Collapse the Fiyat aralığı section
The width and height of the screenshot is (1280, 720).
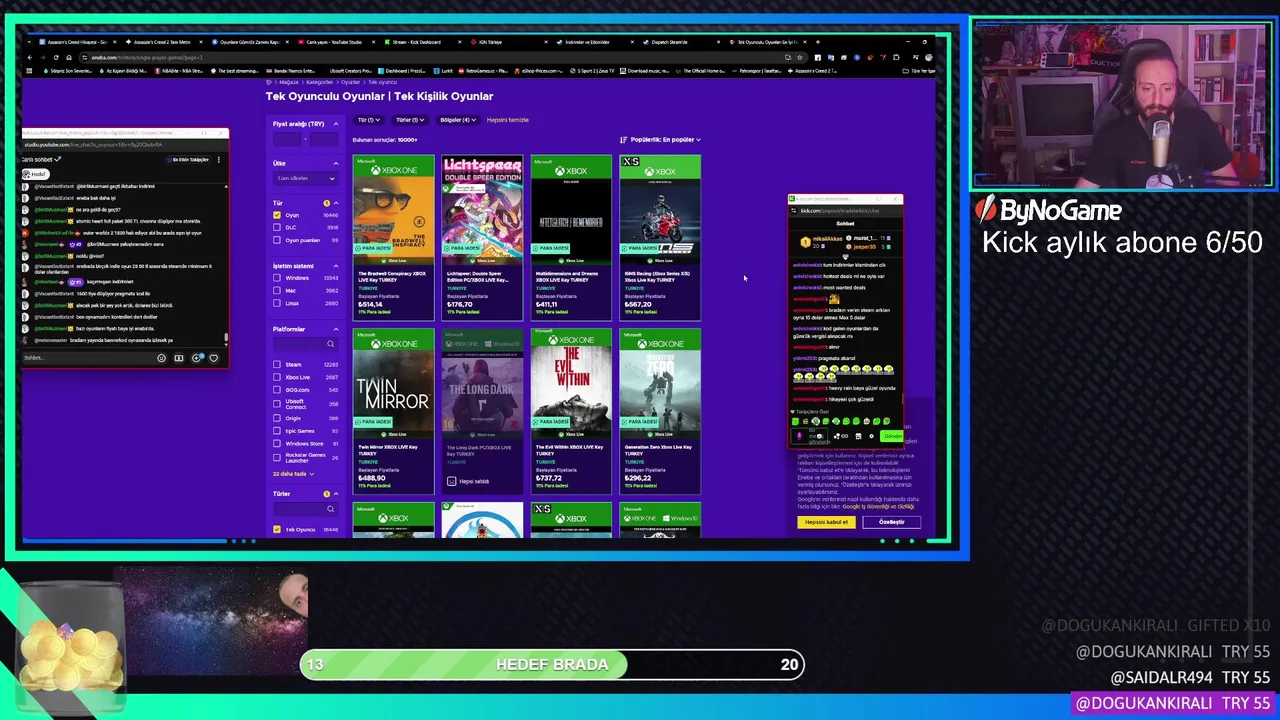(x=336, y=124)
